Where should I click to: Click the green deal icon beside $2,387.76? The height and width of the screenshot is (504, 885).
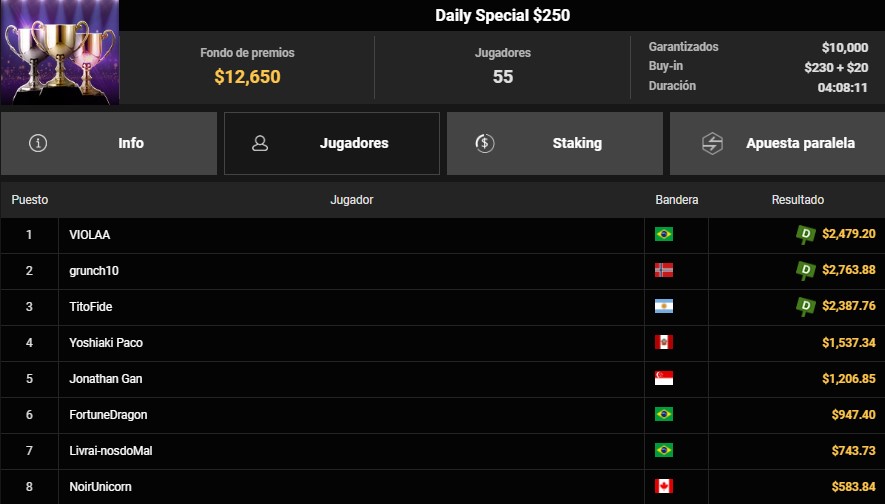805,306
